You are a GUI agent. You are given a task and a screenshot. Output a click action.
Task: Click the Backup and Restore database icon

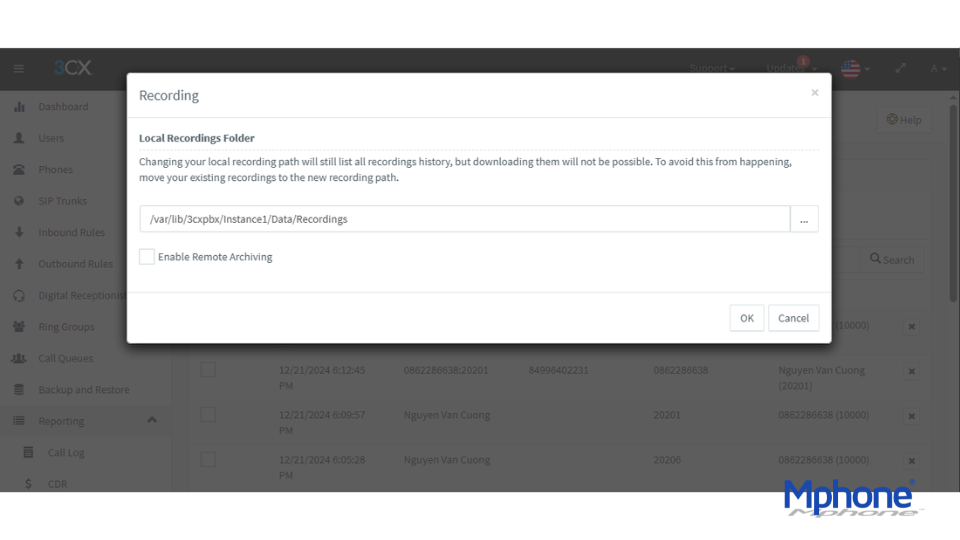pos(19,390)
